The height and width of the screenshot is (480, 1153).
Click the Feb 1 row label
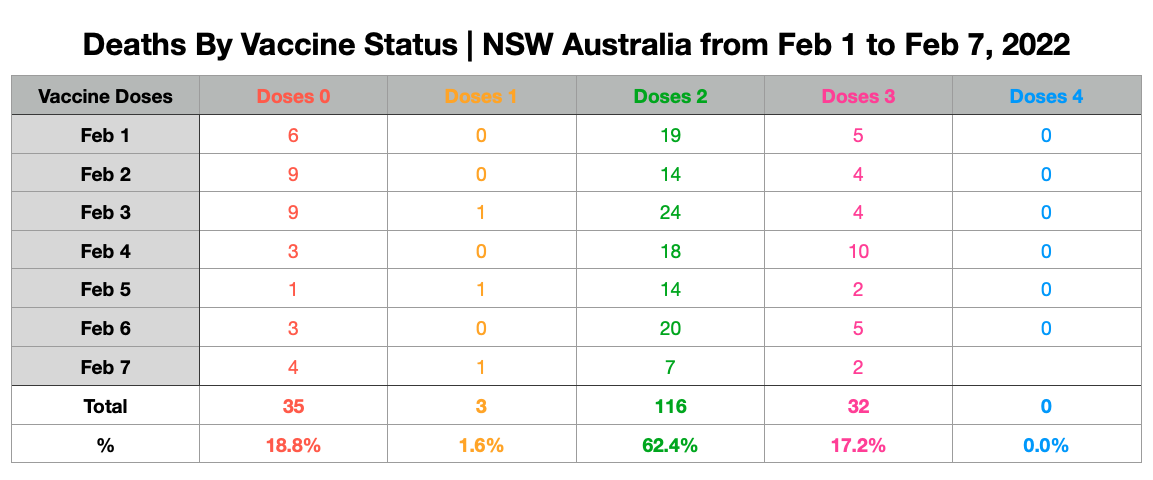click(x=105, y=135)
